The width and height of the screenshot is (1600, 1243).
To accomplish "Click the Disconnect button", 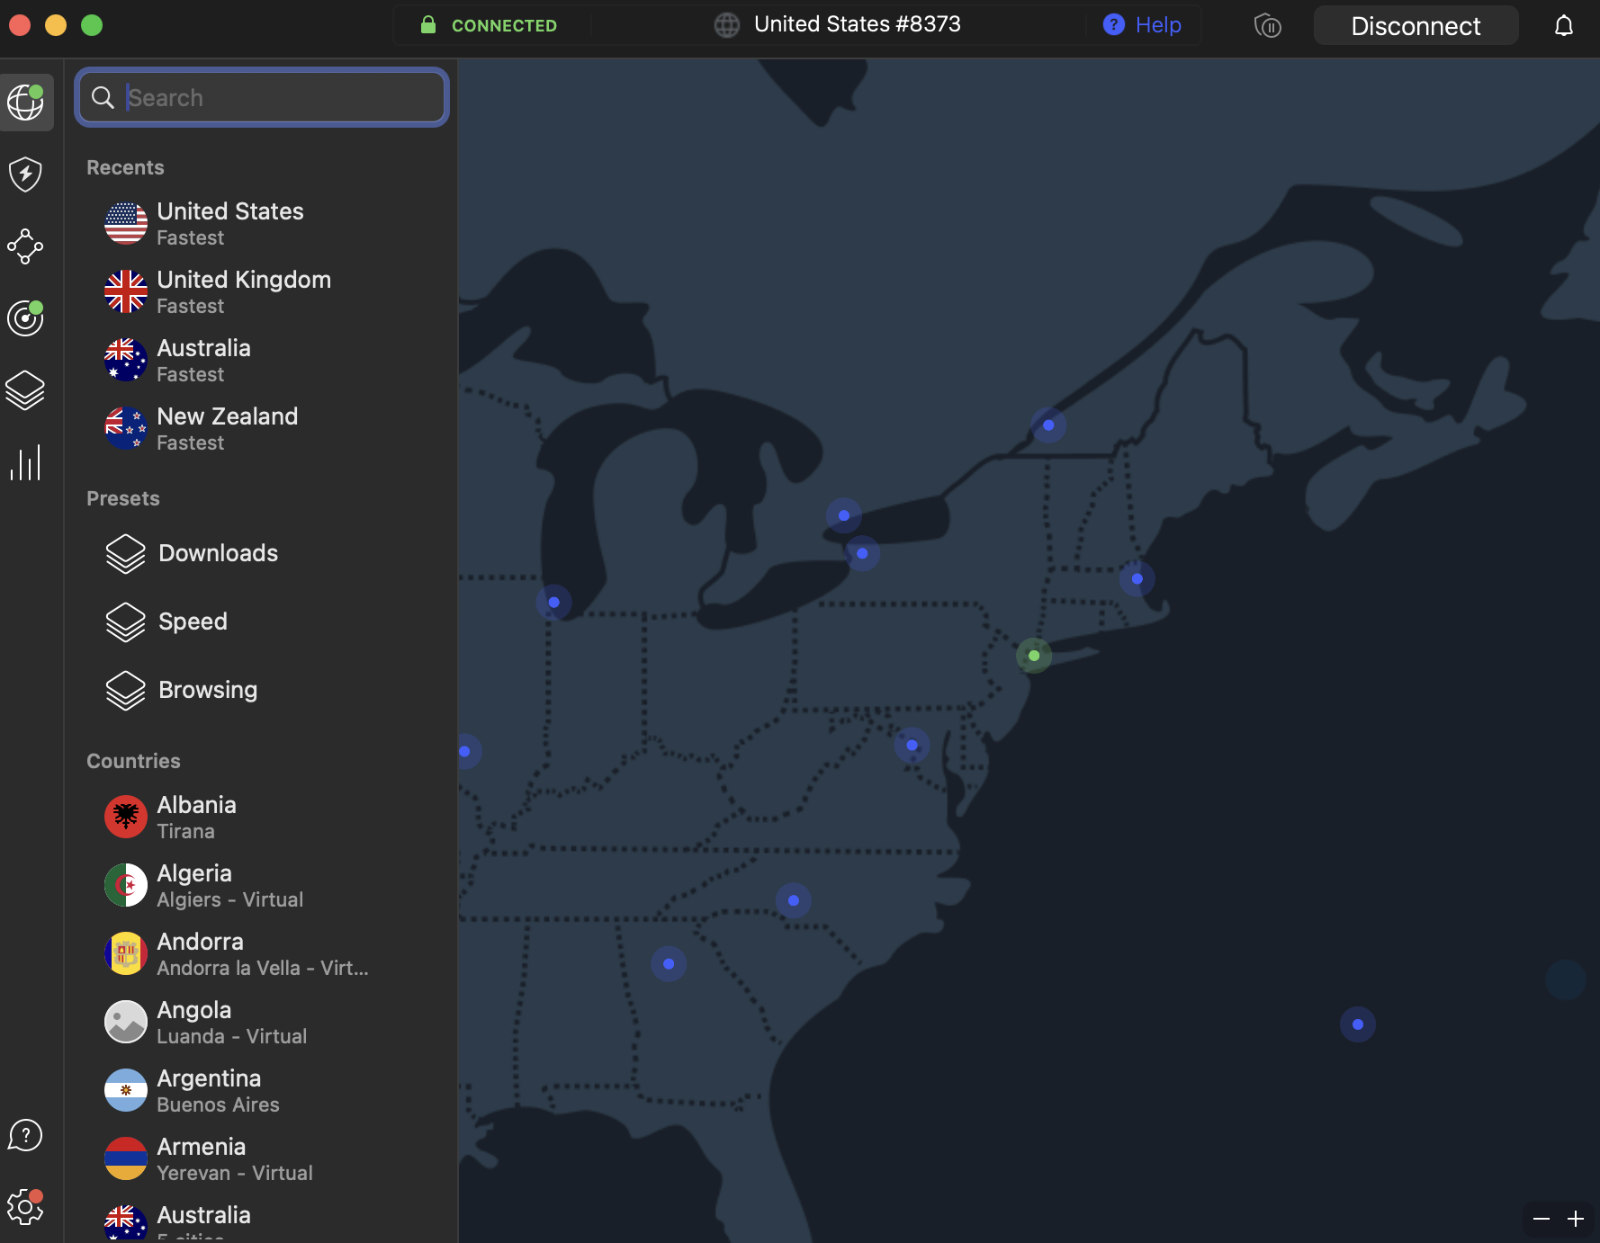I will coord(1415,25).
